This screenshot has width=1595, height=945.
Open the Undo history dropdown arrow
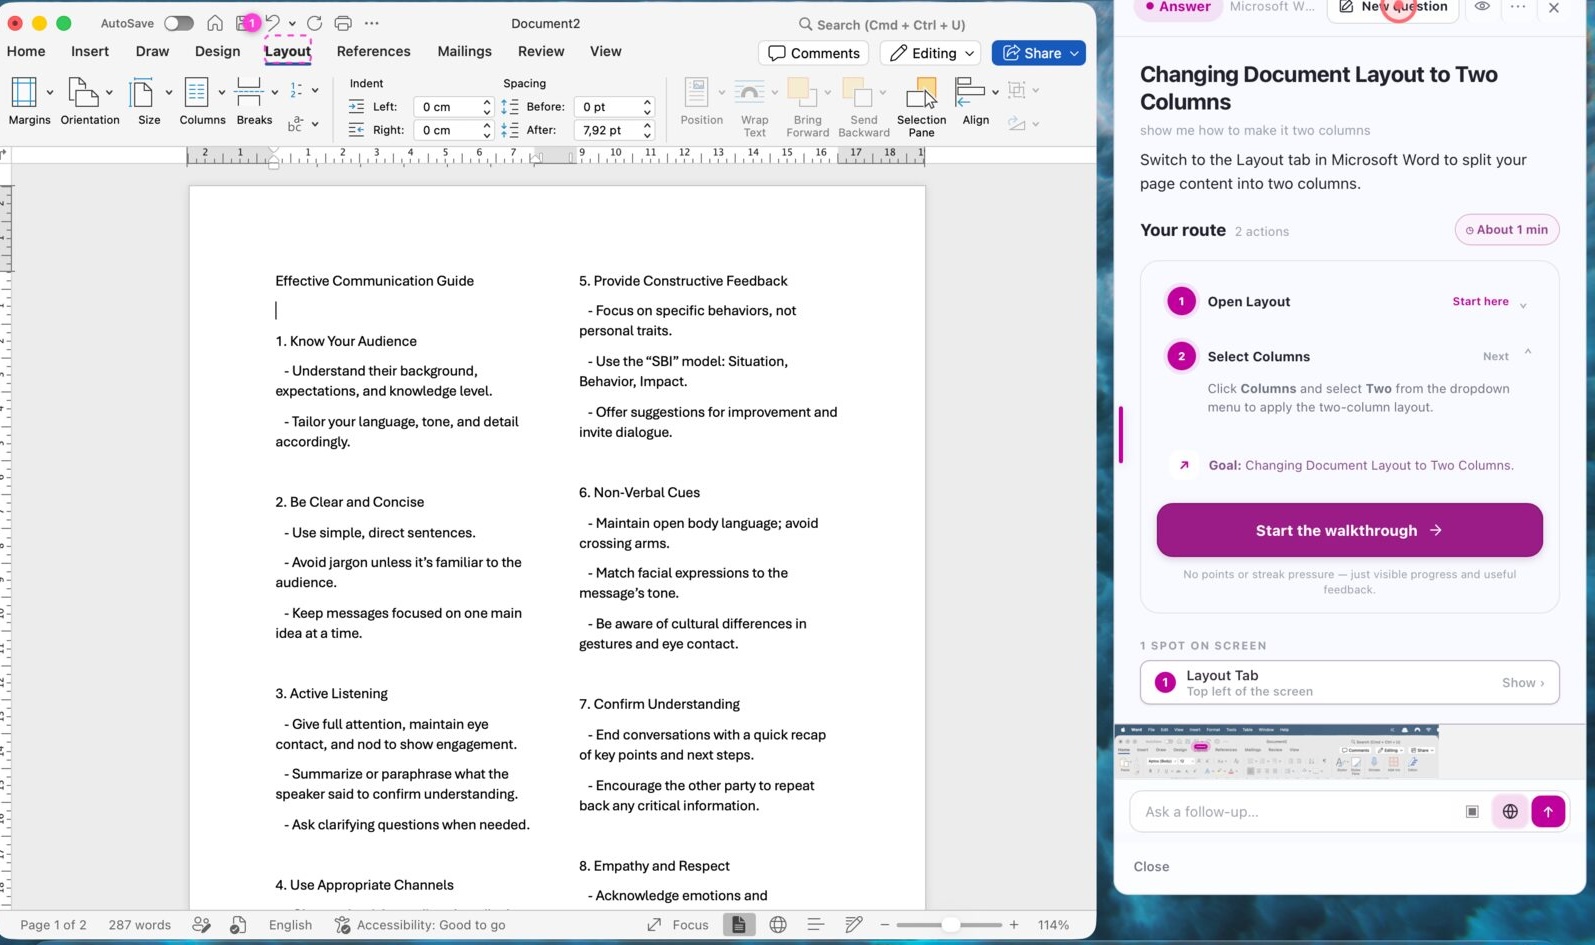[x=292, y=23]
